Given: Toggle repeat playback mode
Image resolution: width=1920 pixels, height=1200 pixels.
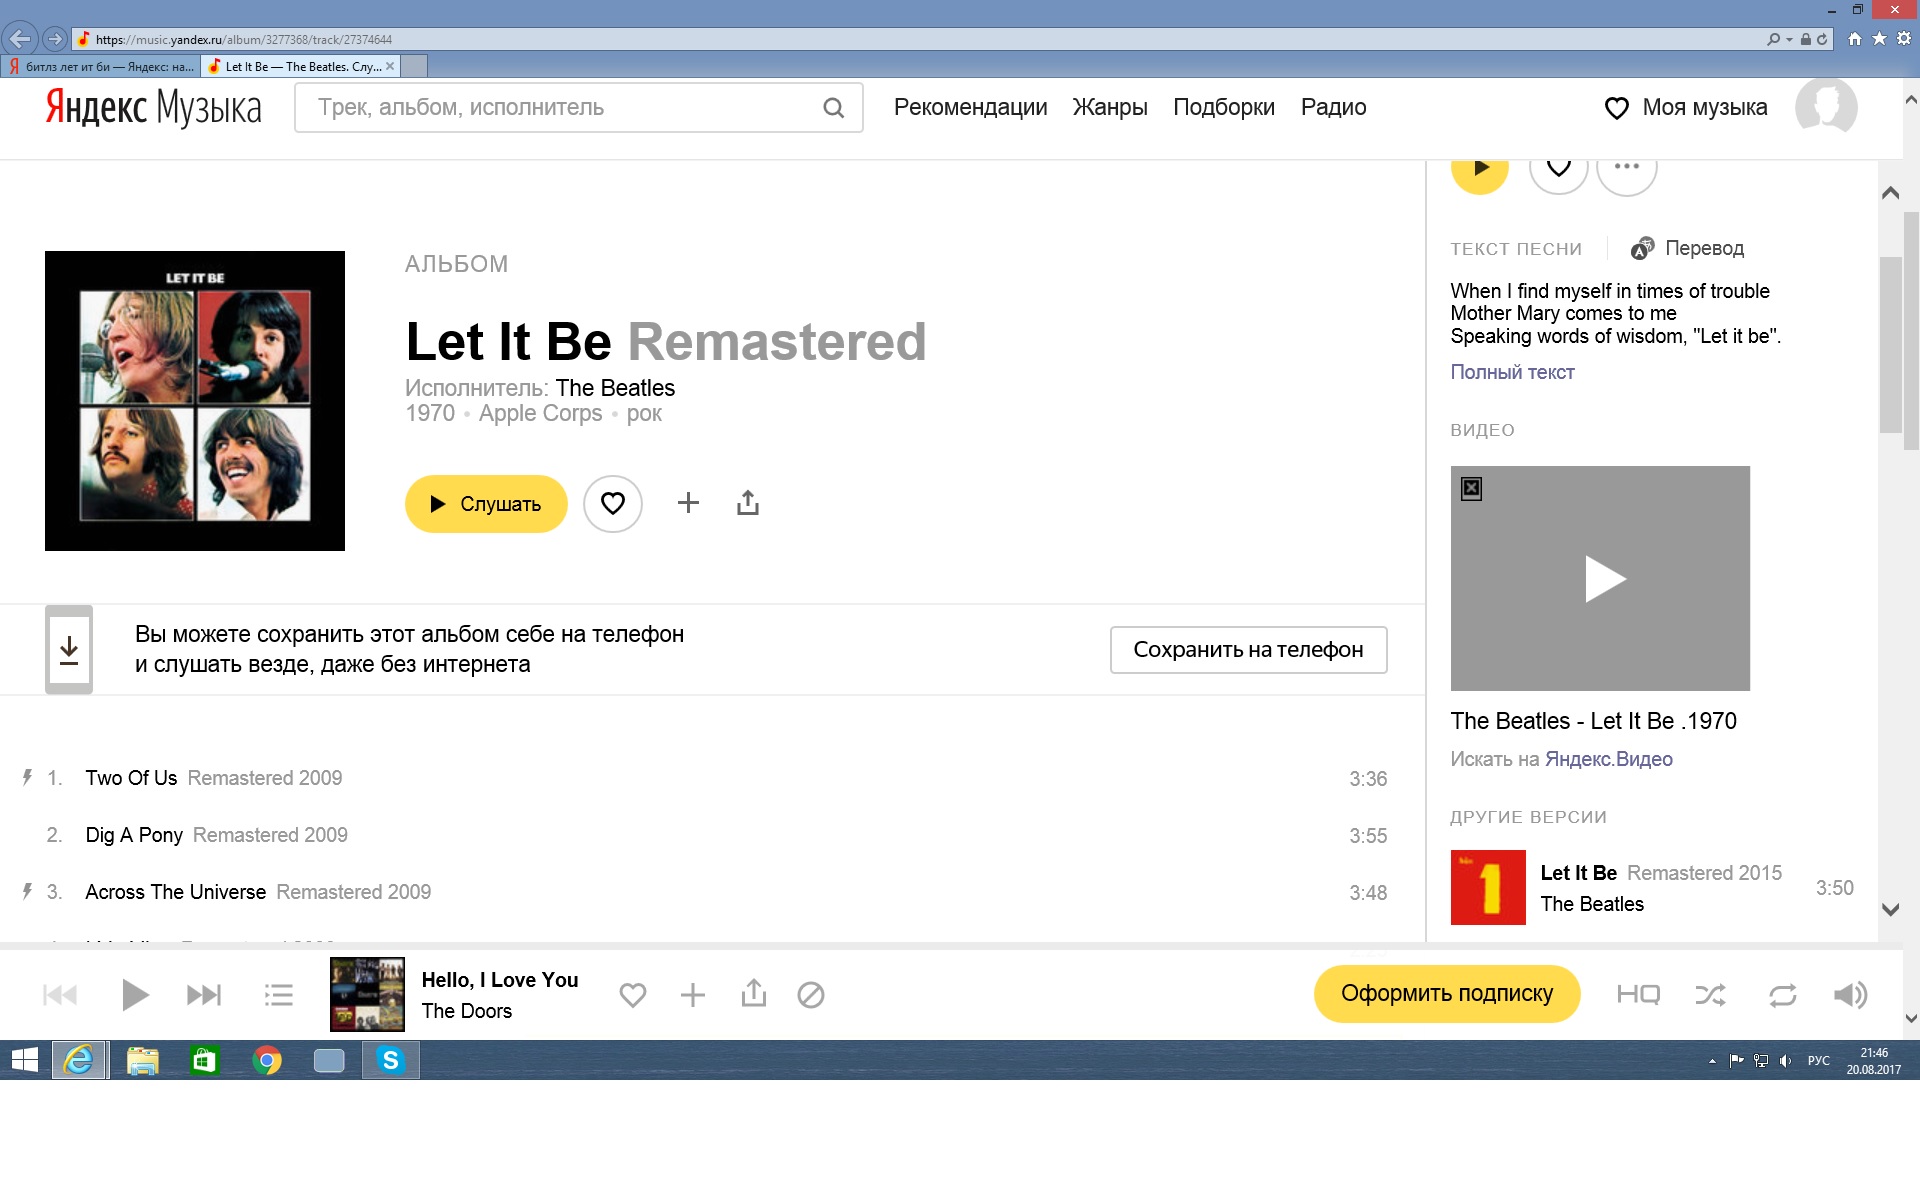Looking at the screenshot, I should pyautogui.click(x=1782, y=995).
